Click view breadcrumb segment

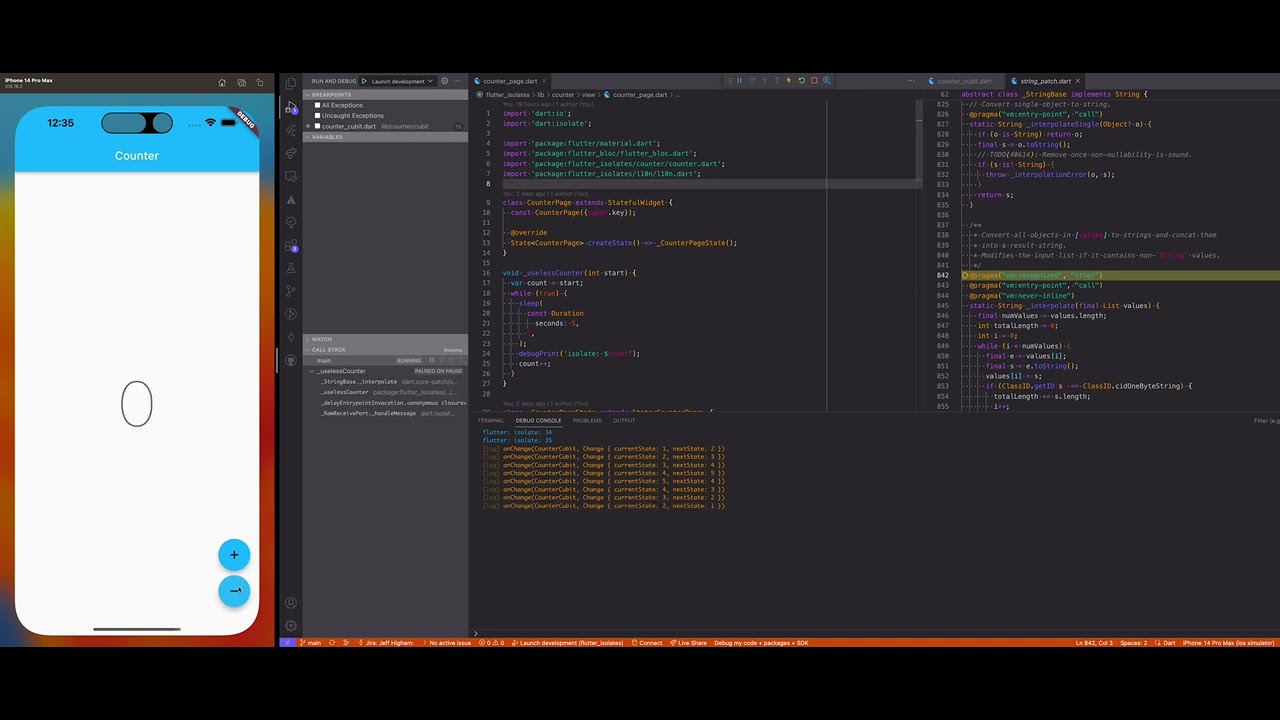[x=588, y=95]
